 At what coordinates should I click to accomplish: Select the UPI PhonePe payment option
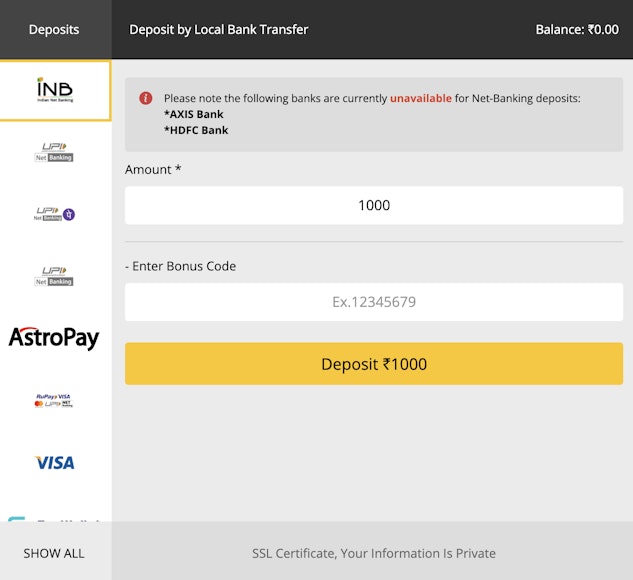pos(55,214)
